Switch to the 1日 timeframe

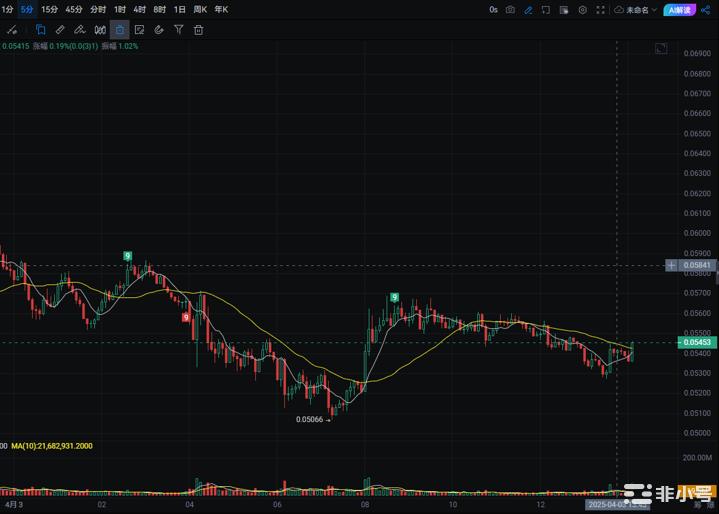[180, 9]
